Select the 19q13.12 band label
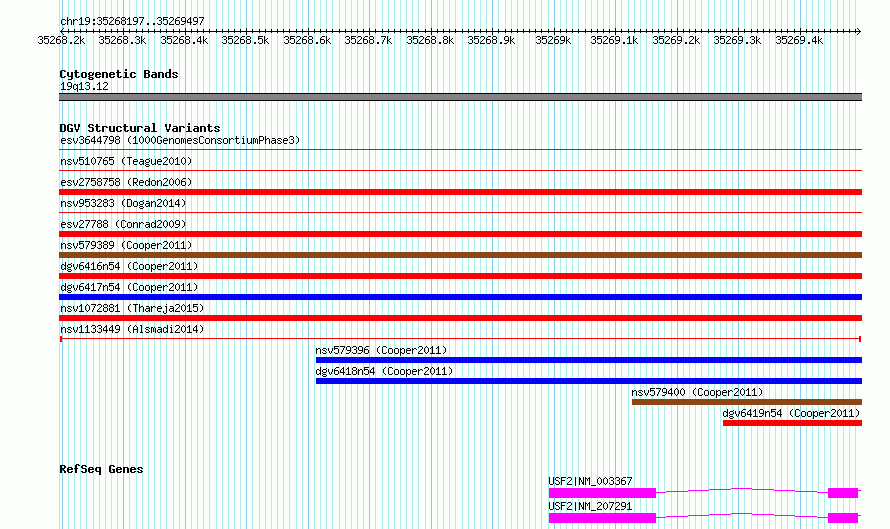The height and width of the screenshot is (529, 890). pyautogui.click(x=84, y=86)
